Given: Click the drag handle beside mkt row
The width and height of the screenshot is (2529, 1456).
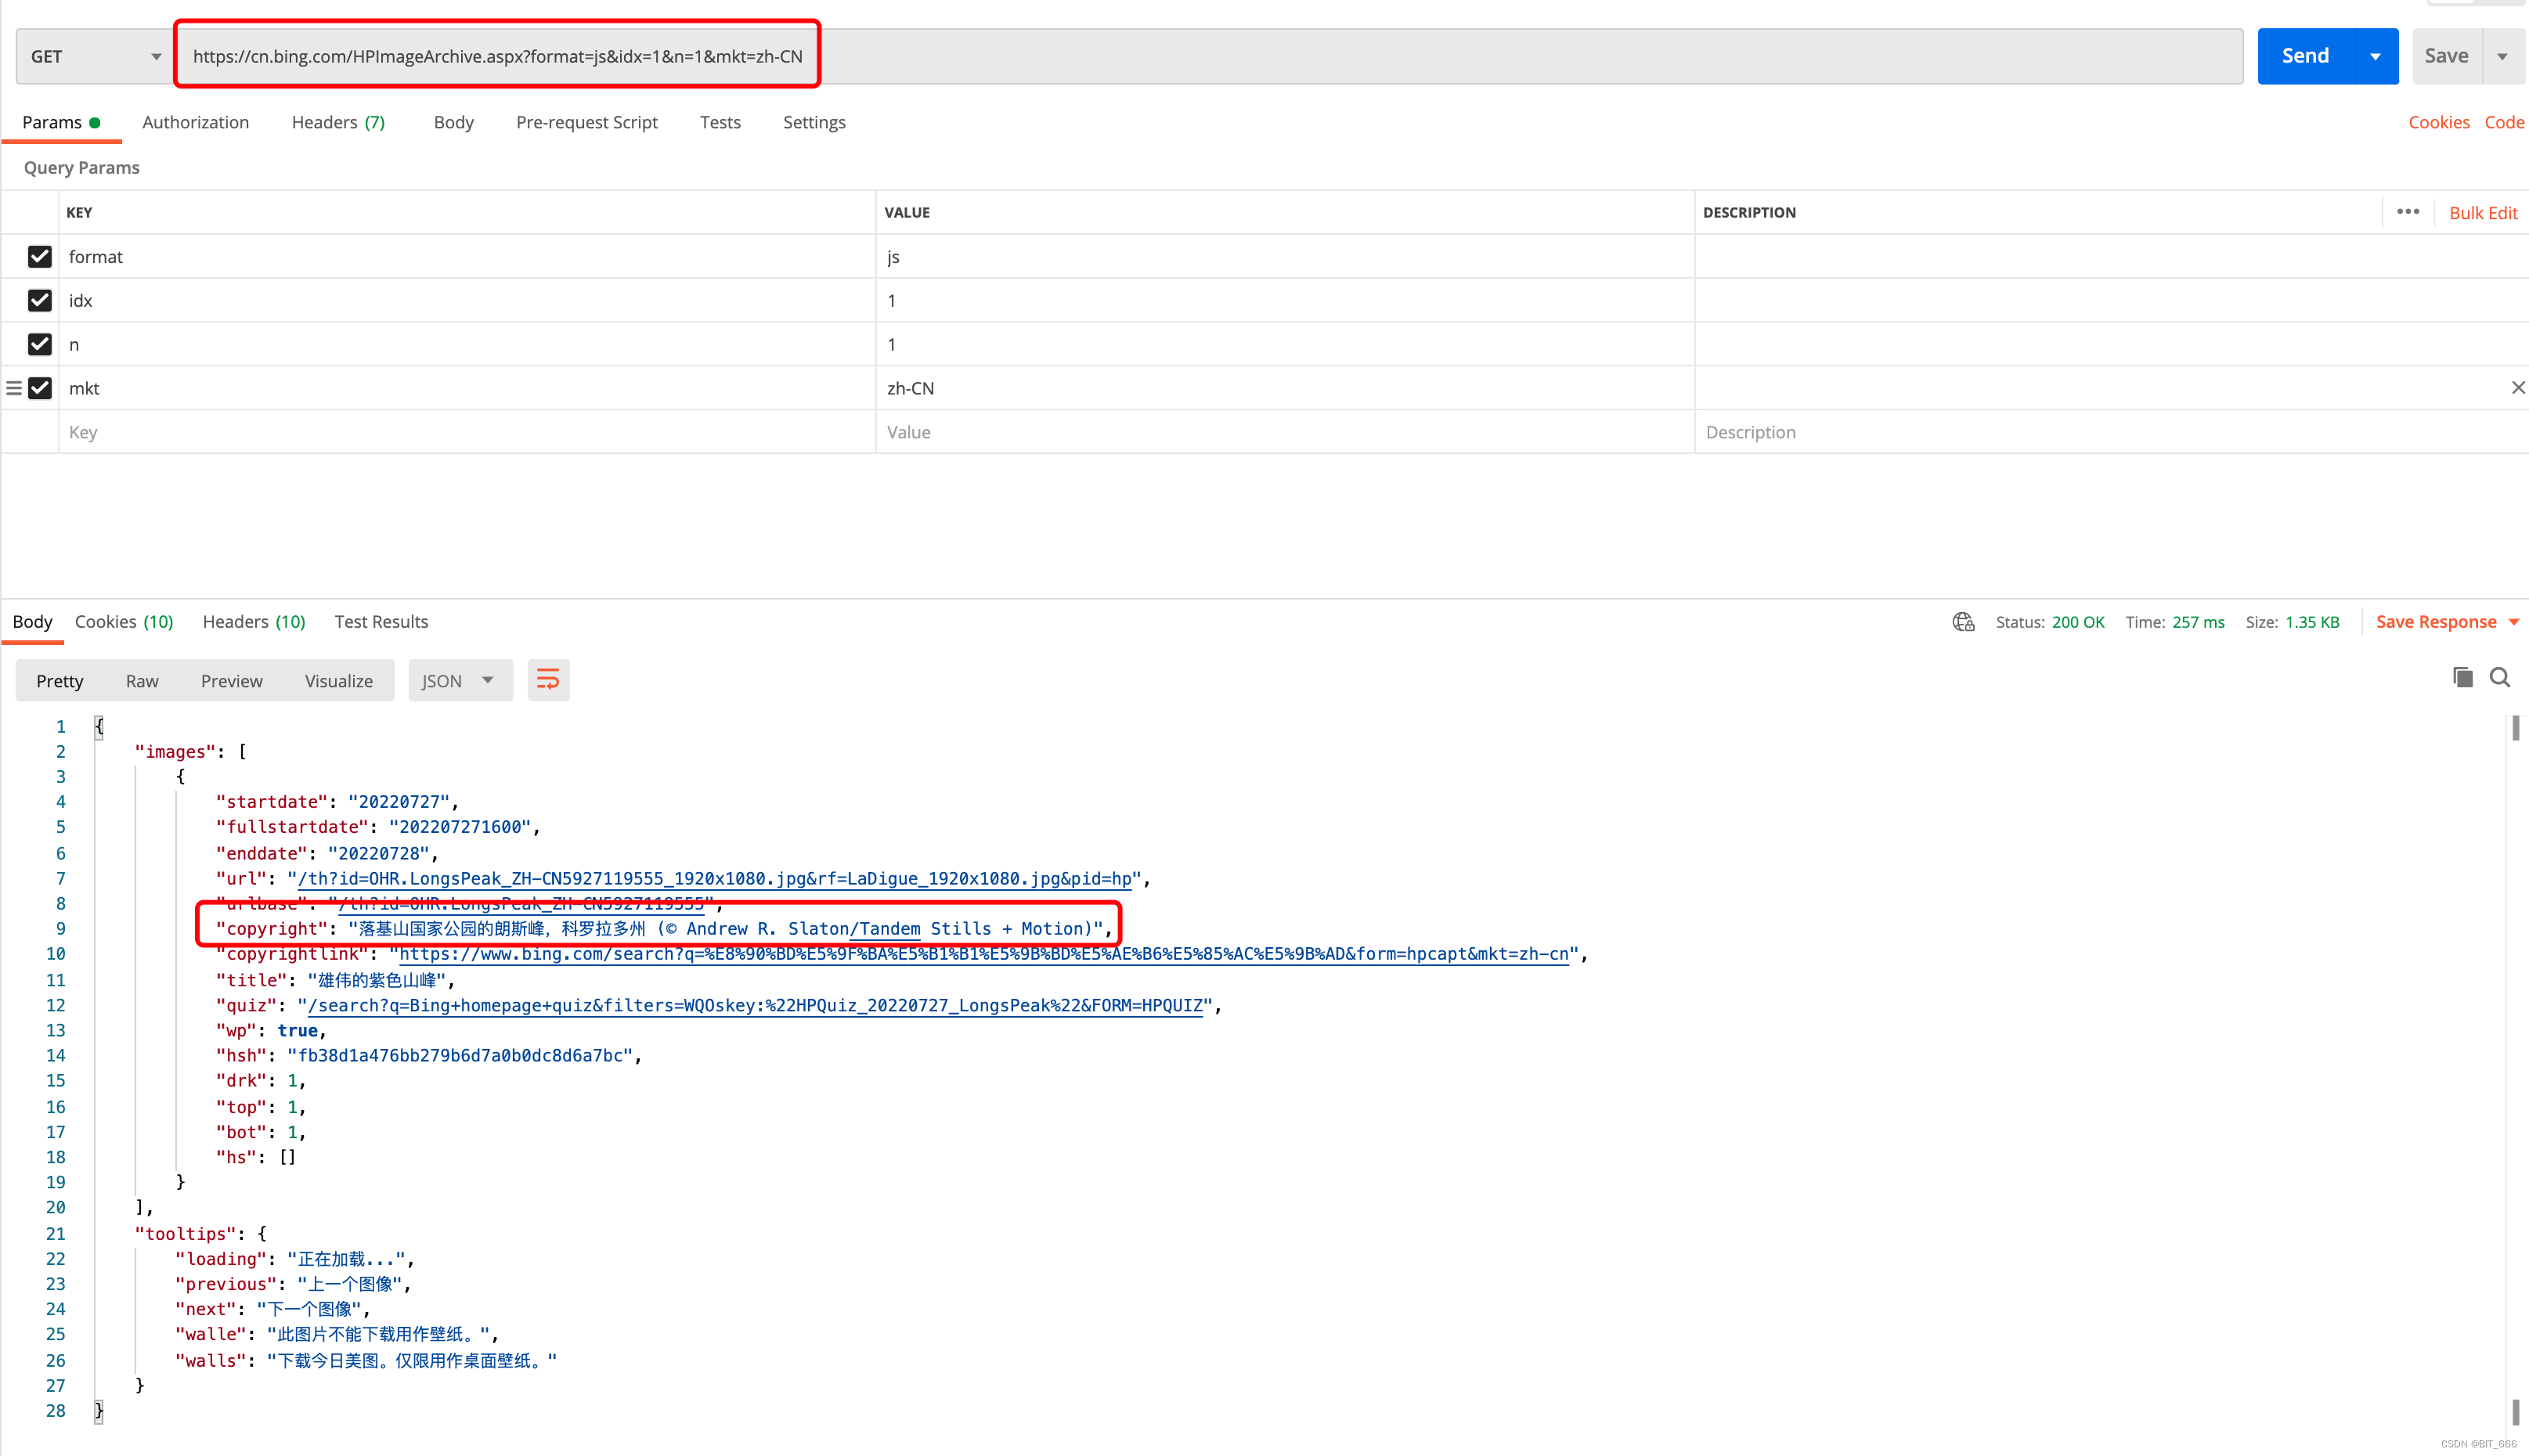Looking at the screenshot, I should (14, 388).
